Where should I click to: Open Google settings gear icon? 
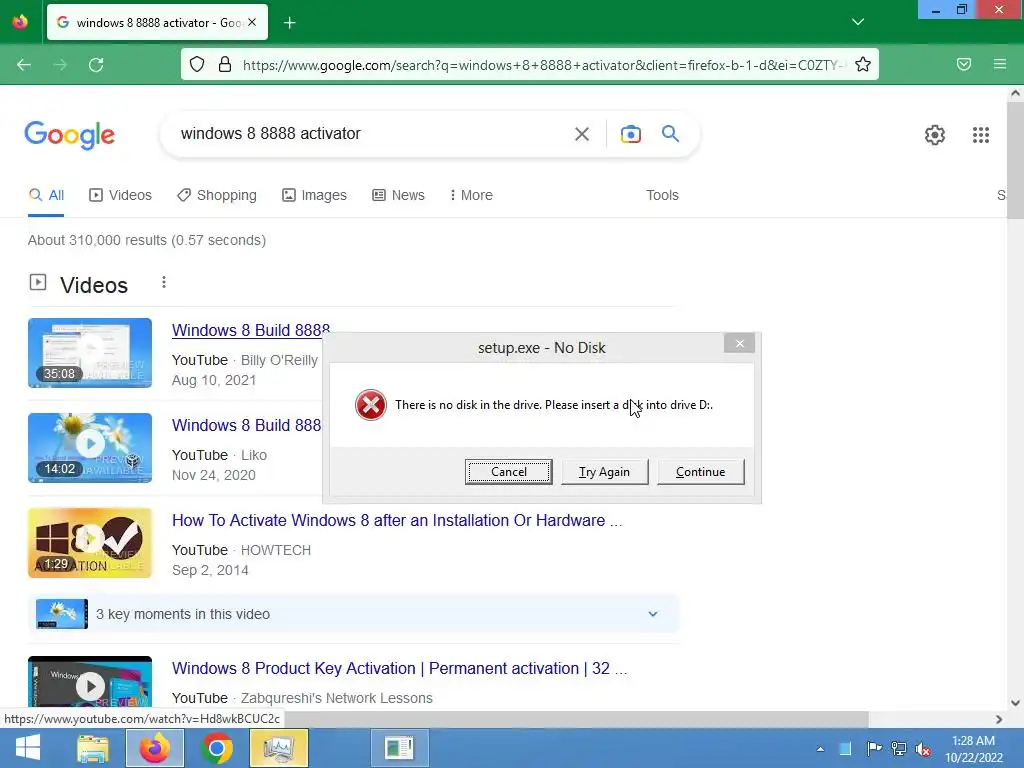[935, 135]
